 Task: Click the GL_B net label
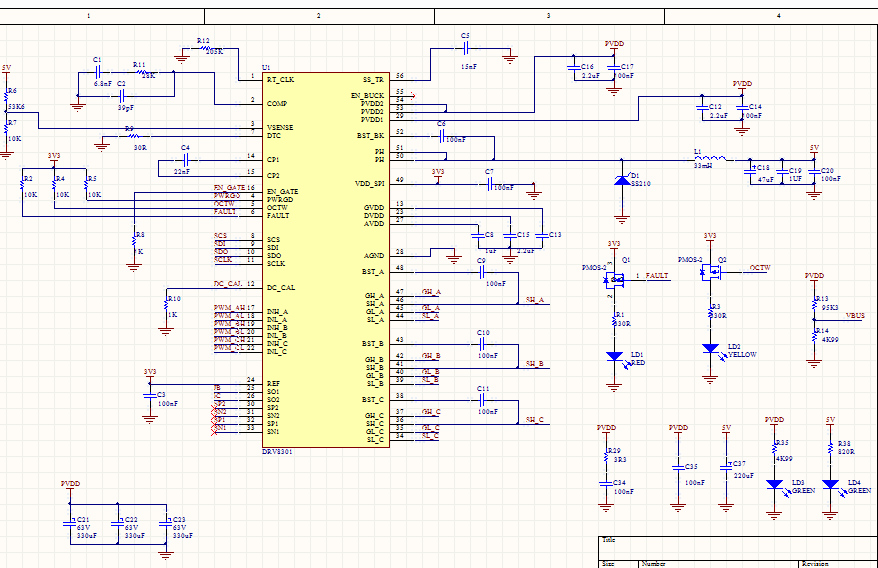431,371
